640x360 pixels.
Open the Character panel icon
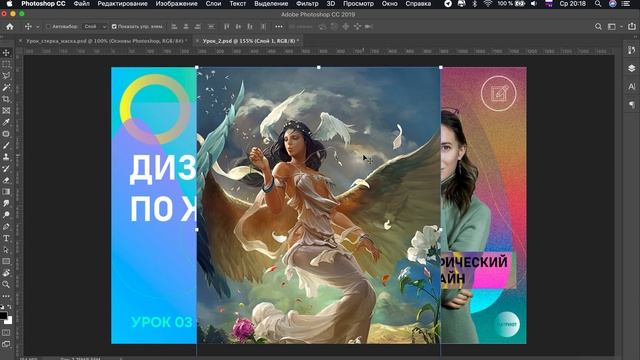click(631, 87)
